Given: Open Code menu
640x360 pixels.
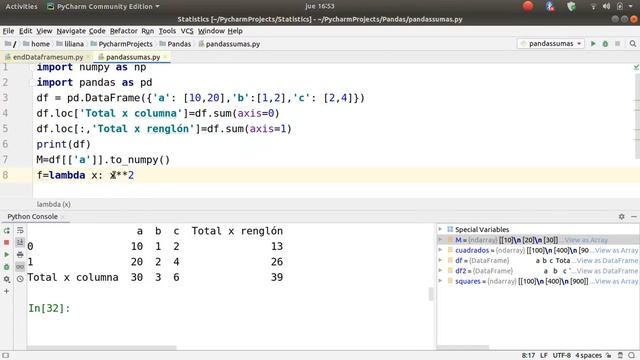Looking at the screenshot, I should click(97, 31).
